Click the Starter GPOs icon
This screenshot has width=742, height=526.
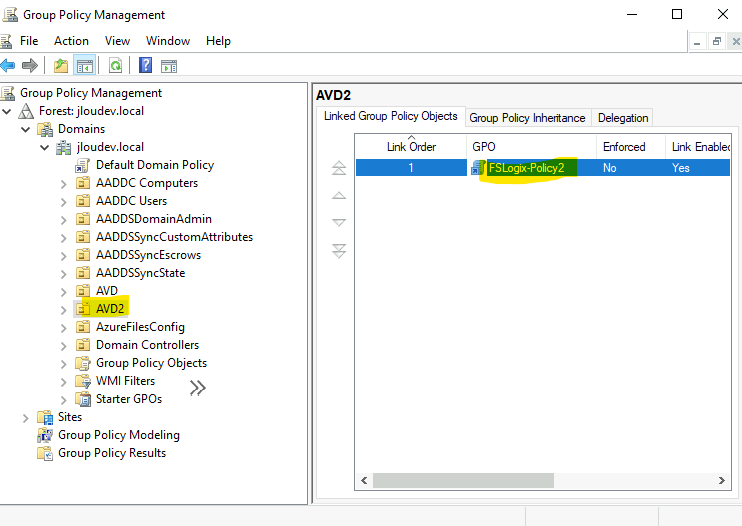83,399
